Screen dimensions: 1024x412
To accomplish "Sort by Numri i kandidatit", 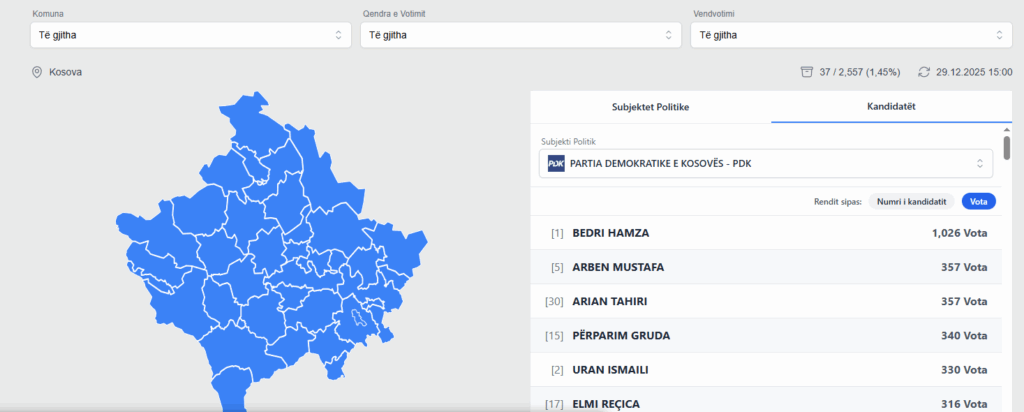I will coord(911,201).
